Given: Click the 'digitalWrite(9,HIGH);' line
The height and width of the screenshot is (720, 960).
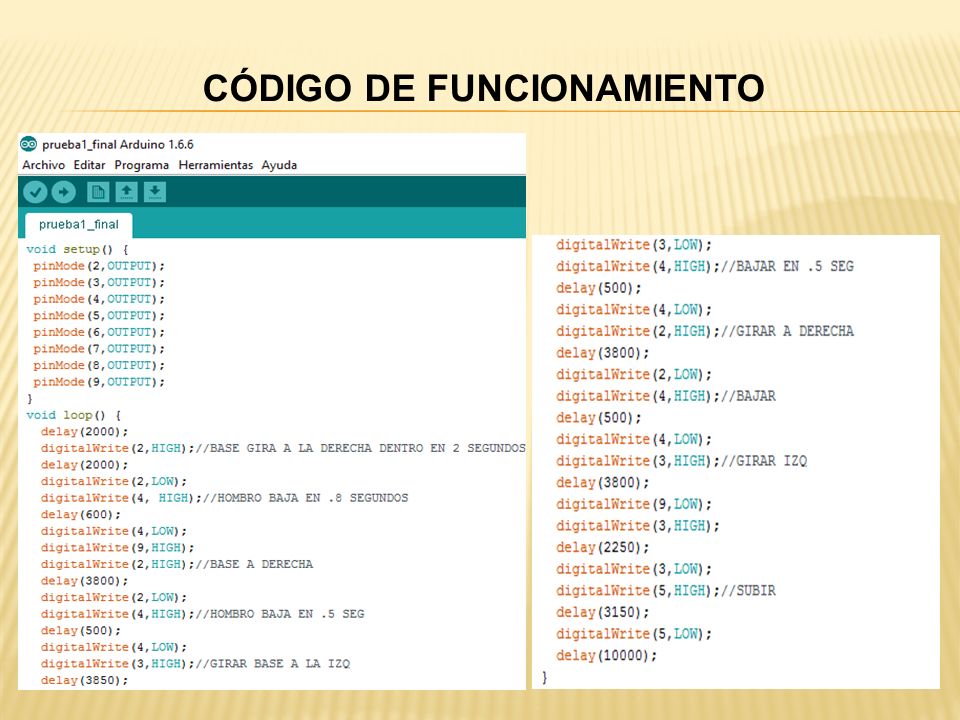Looking at the screenshot, I should point(118,547).
